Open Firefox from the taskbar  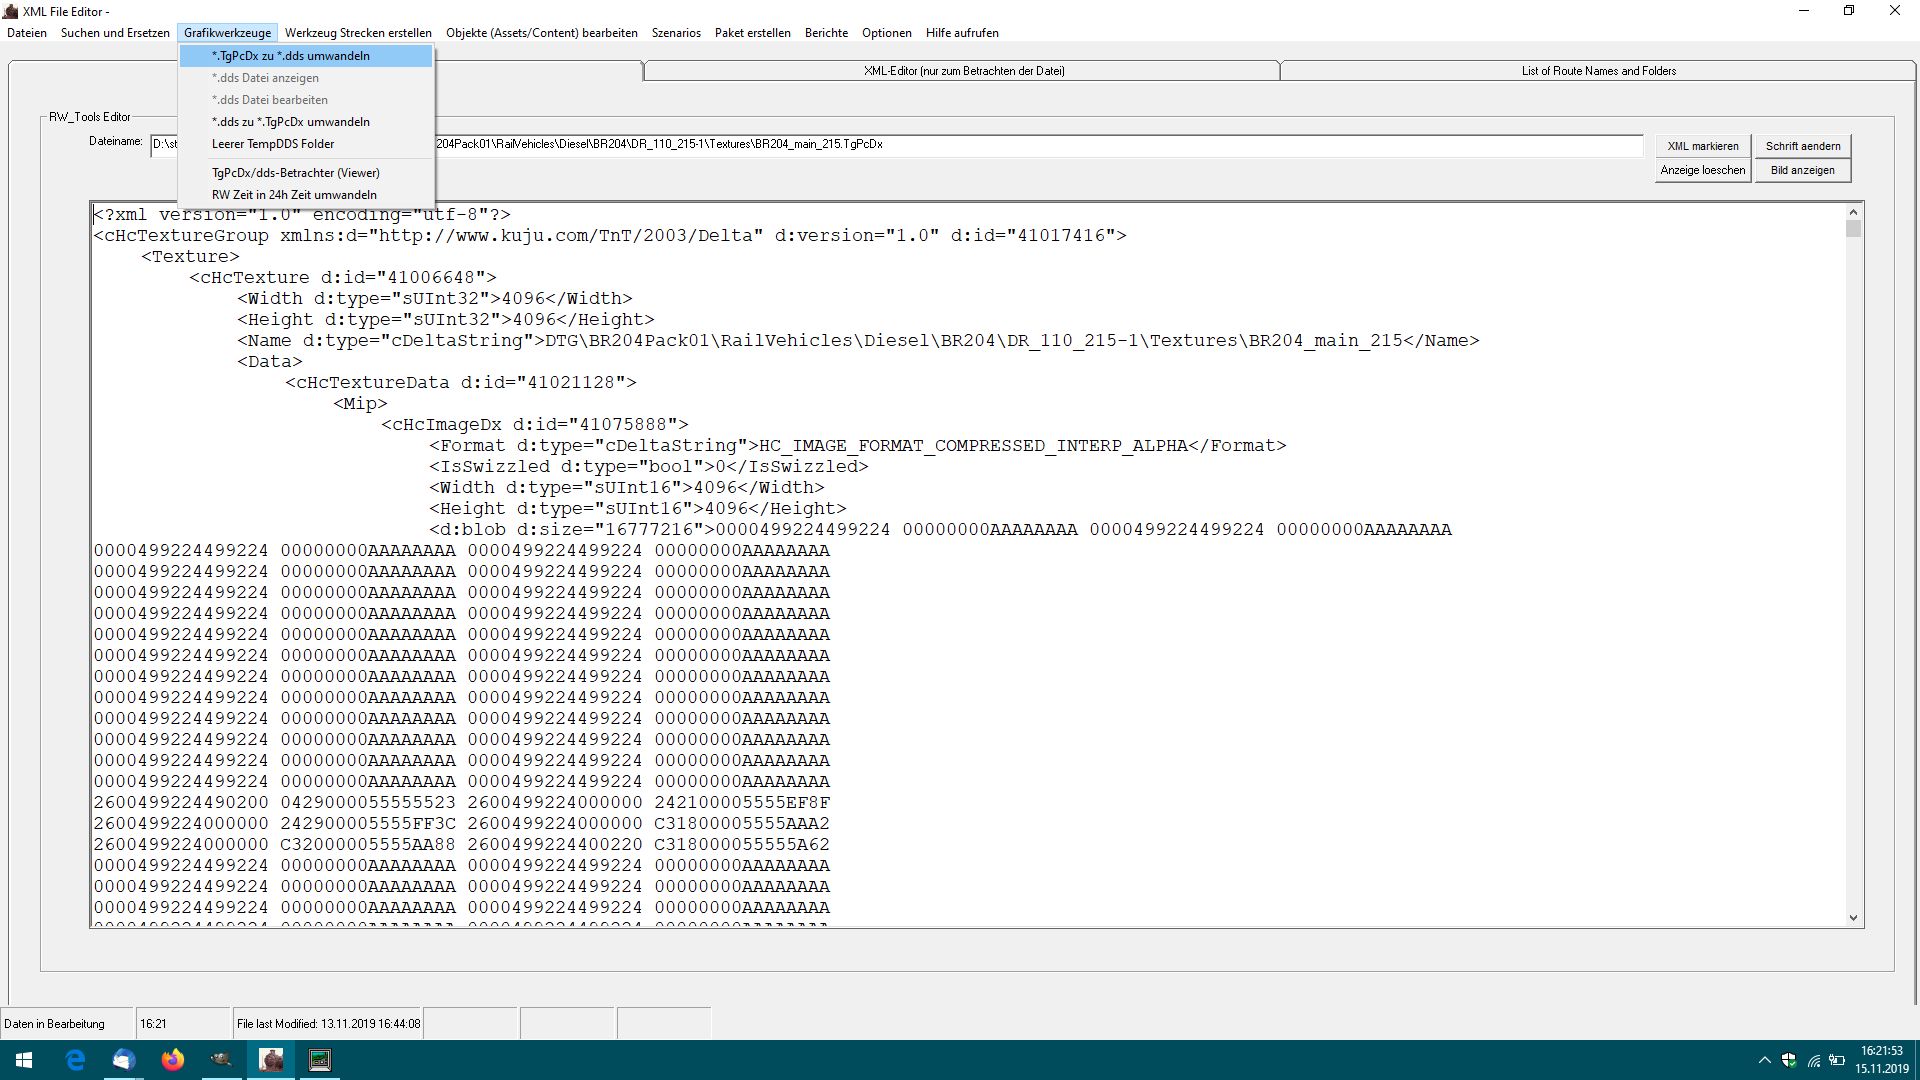click(173, 1059)
